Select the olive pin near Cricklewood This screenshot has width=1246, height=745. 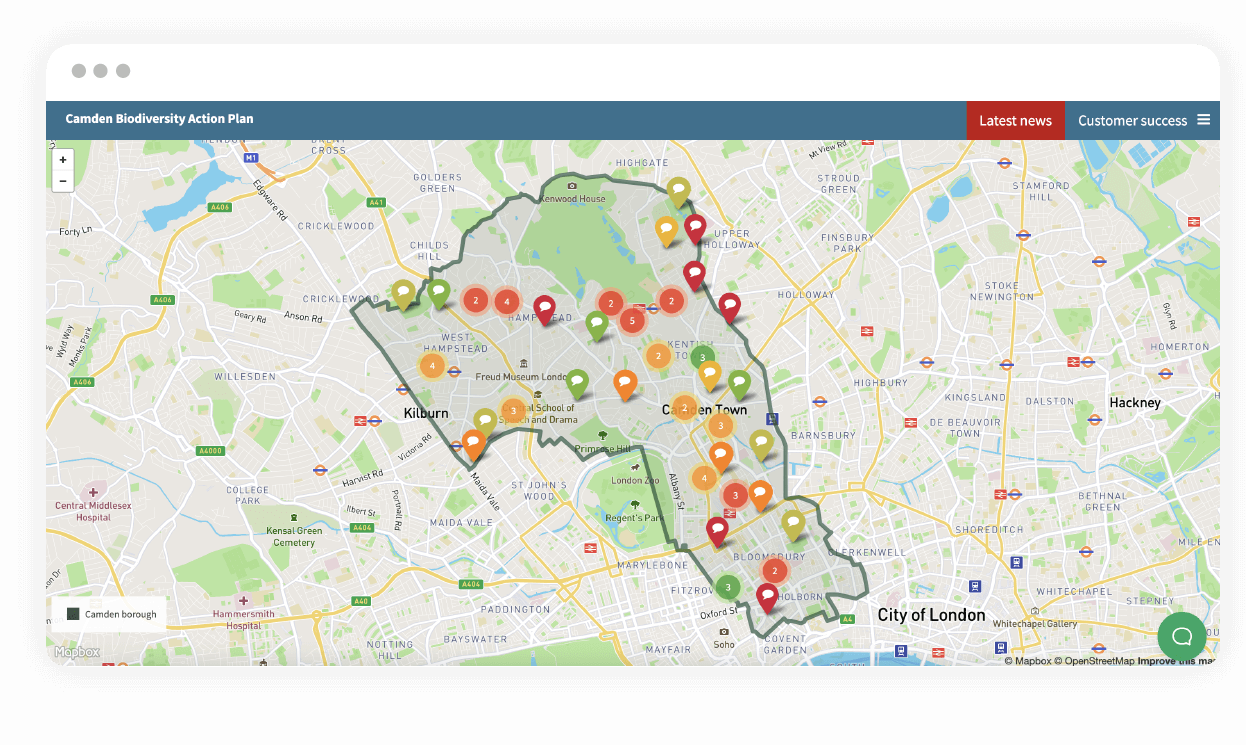pyautogui.click(x=404, y=295)
